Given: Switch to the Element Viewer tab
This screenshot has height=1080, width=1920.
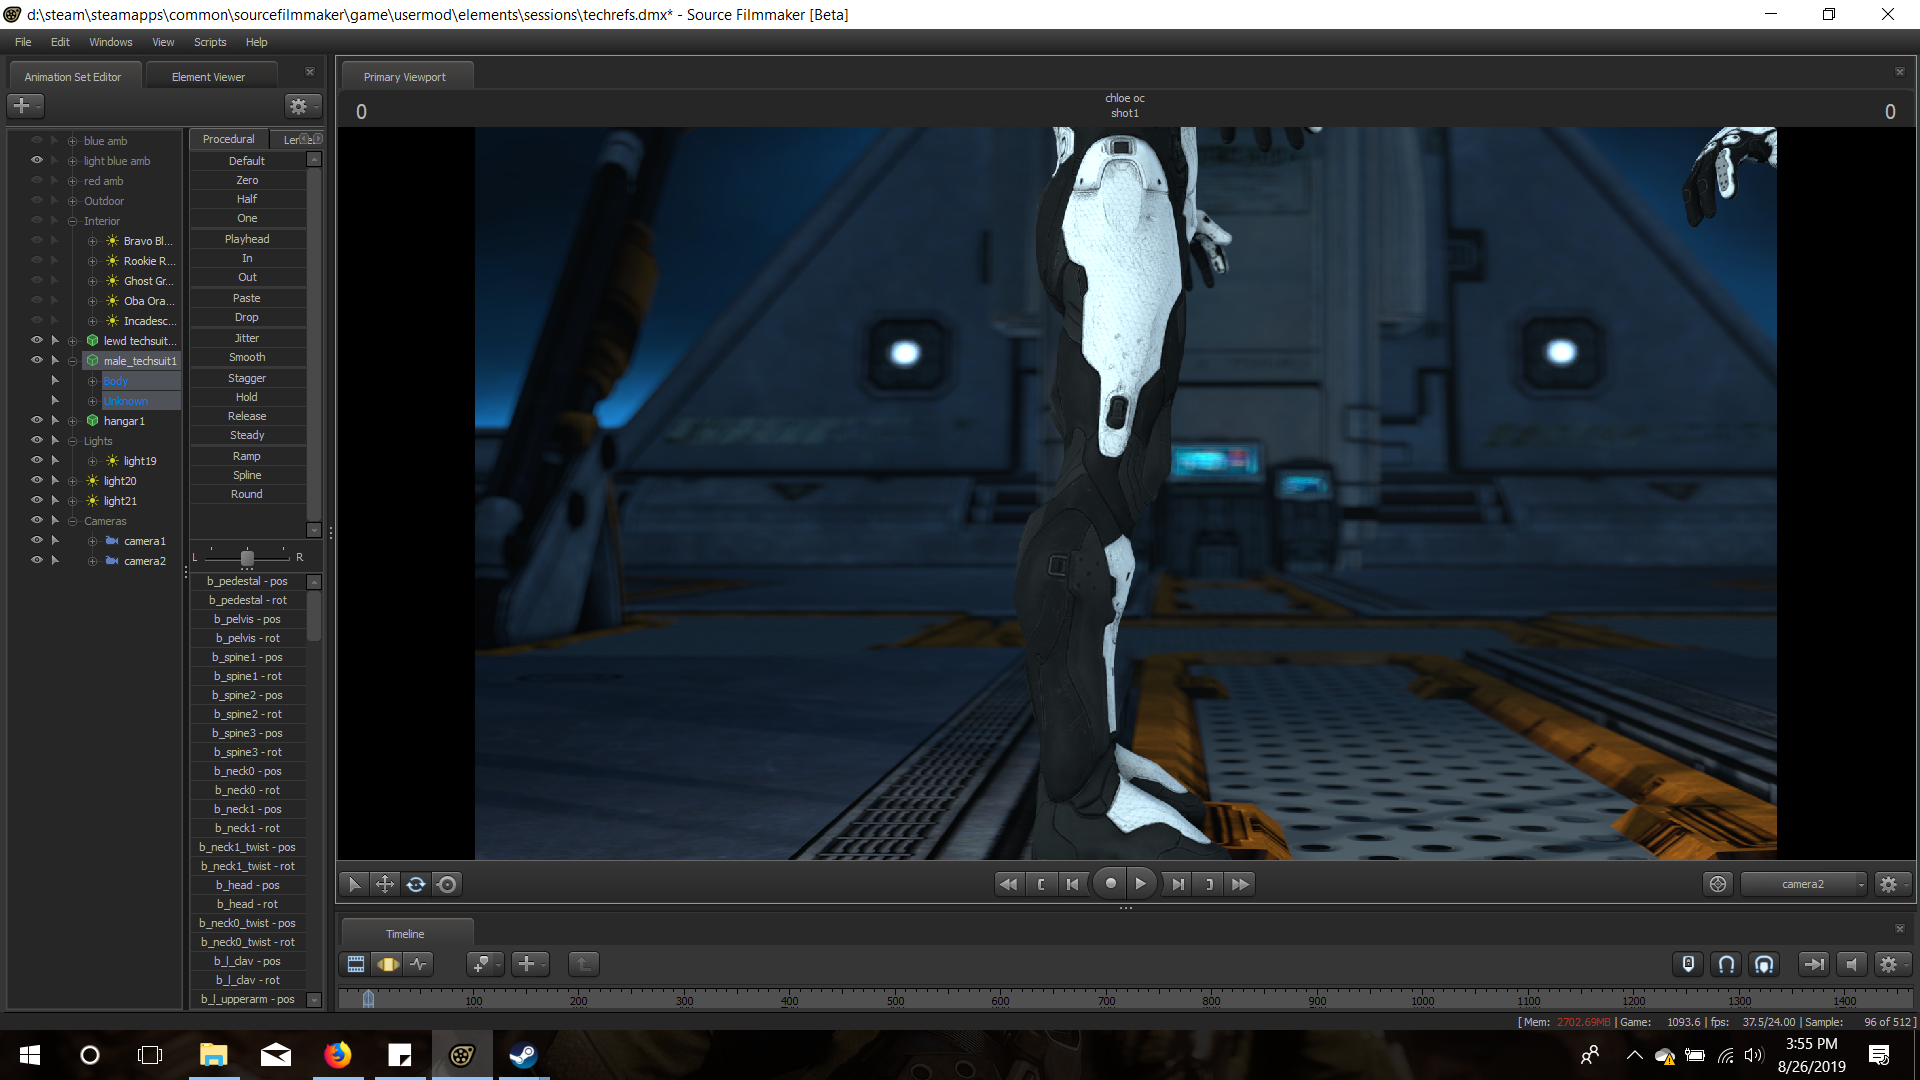Looking at the screenshot, I should click(208, 77).
